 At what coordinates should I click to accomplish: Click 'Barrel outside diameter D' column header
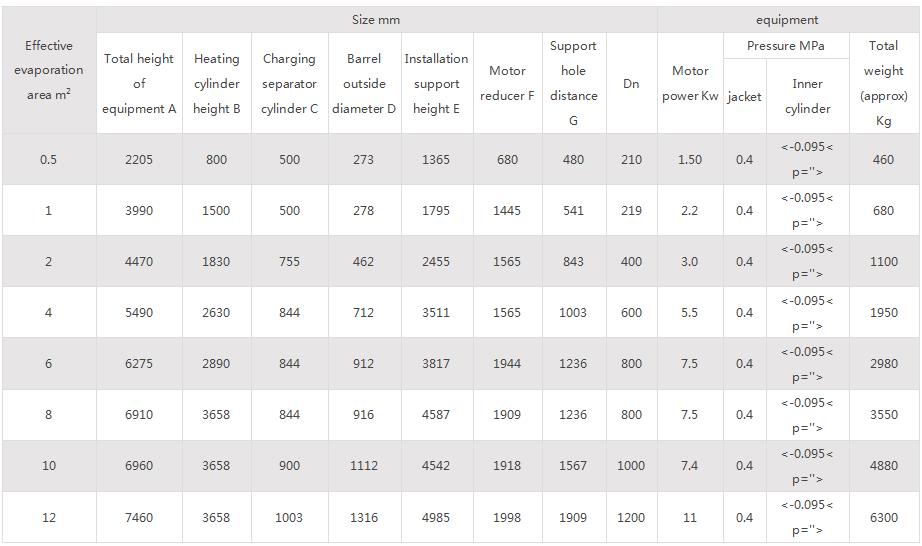tap(364, 84)
